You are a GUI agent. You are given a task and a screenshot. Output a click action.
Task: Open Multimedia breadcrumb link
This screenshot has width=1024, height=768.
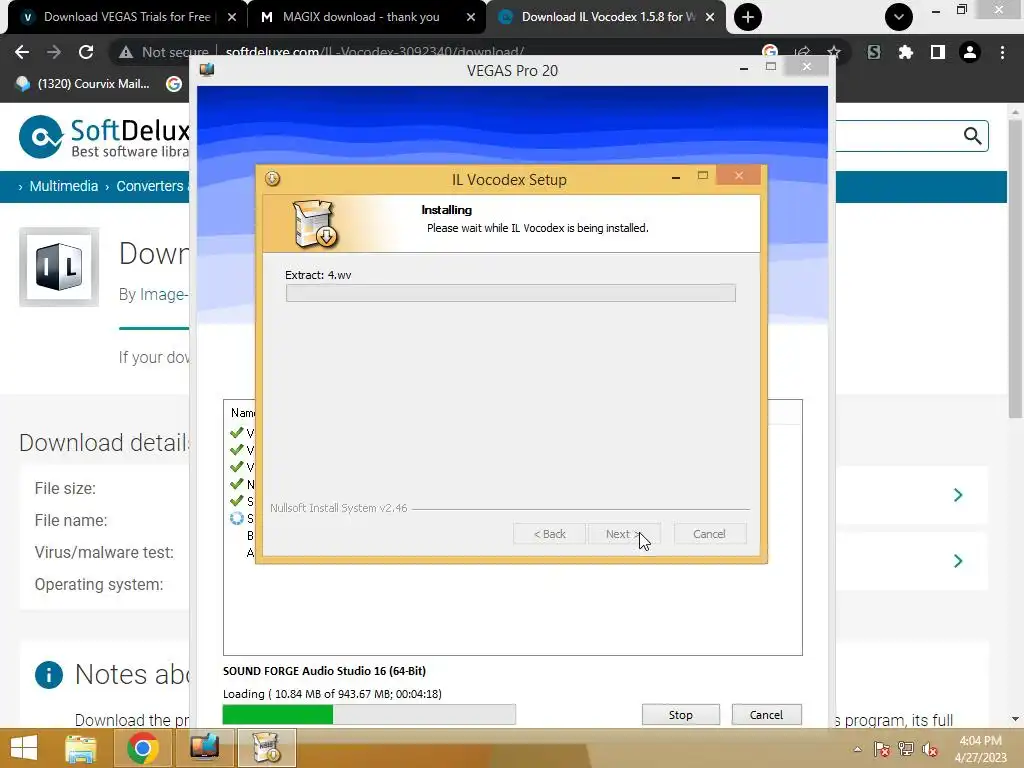click(63, 186)
